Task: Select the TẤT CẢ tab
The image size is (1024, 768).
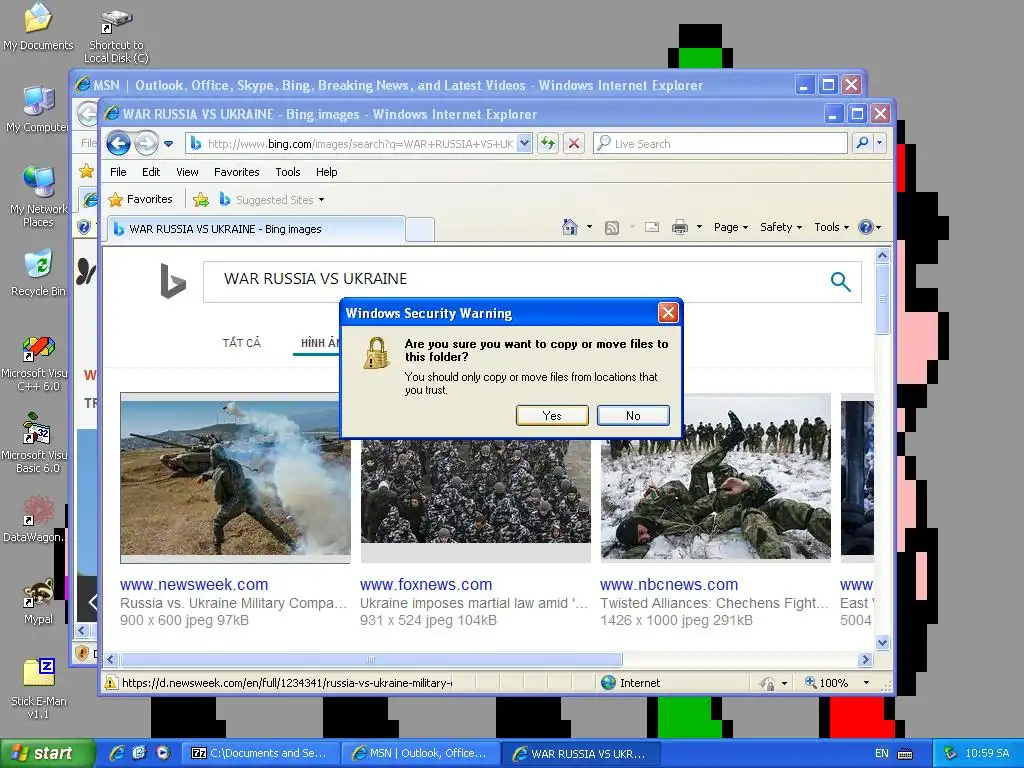Action: pyautogui.click(x=242, y=343)
